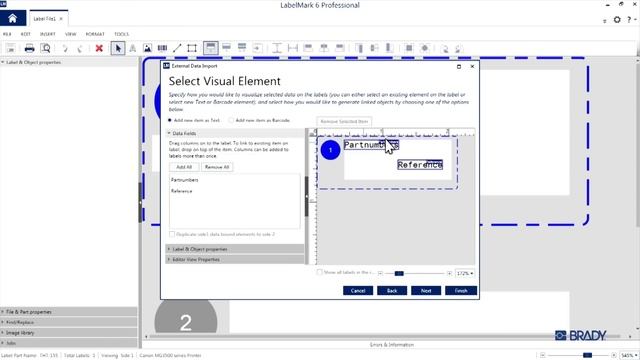Open the help question mark icon
The width and height of the screenshot is (640, 360).
coord(629,19)
